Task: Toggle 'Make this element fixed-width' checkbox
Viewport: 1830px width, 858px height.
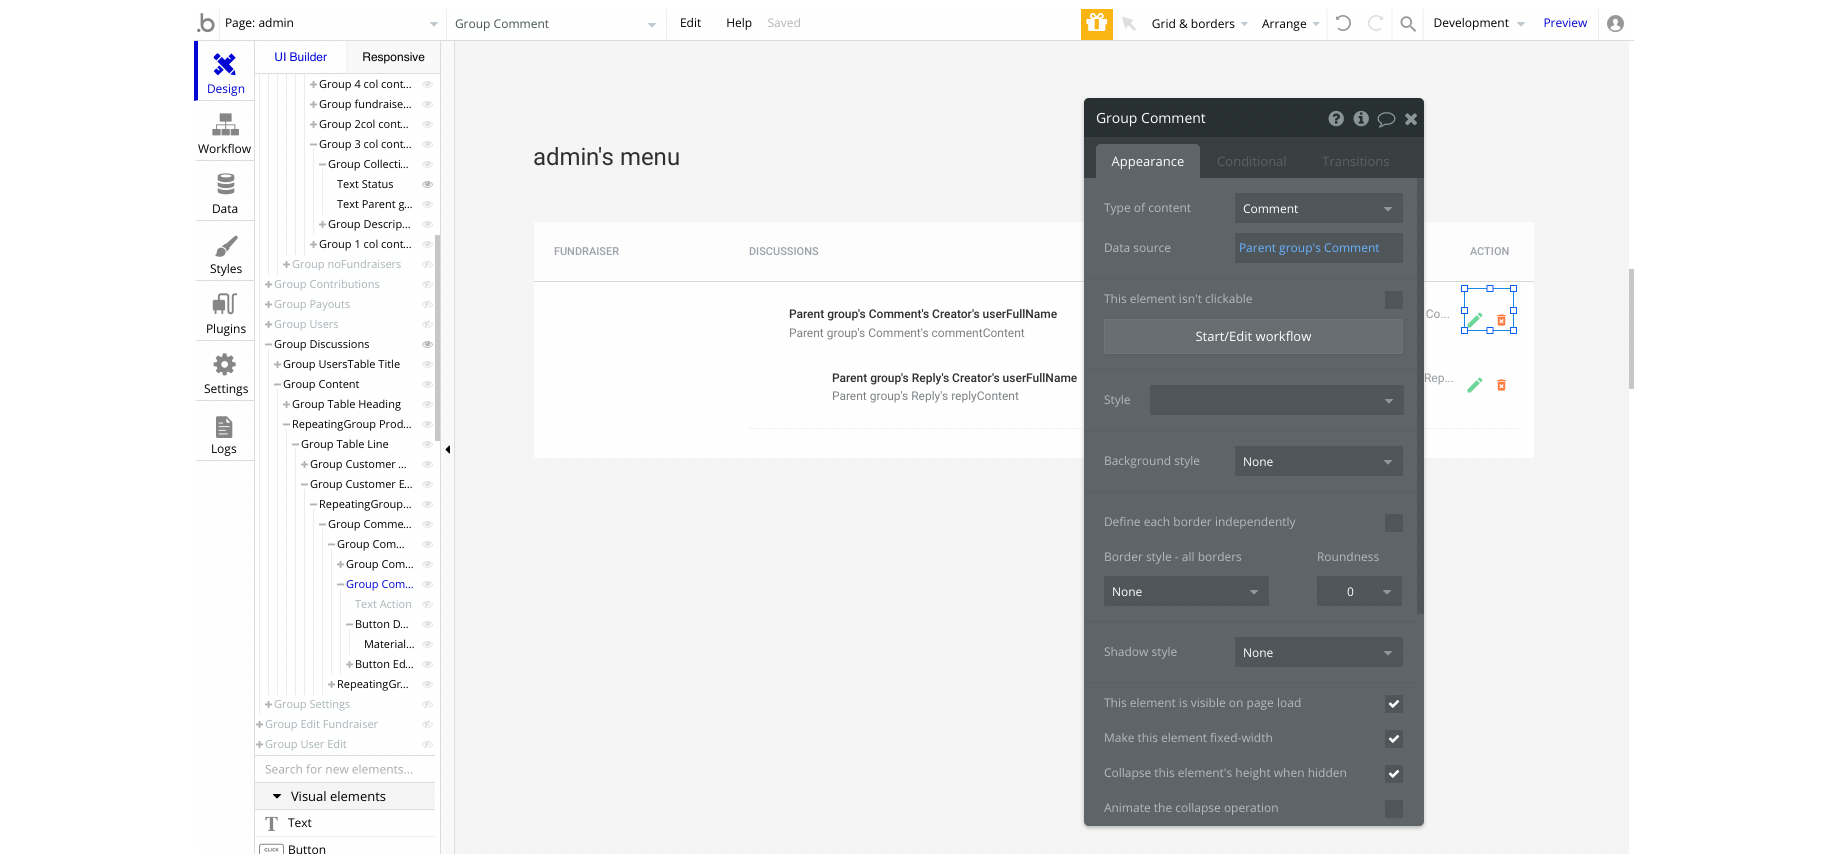Action: click(x=1394, y=739)
